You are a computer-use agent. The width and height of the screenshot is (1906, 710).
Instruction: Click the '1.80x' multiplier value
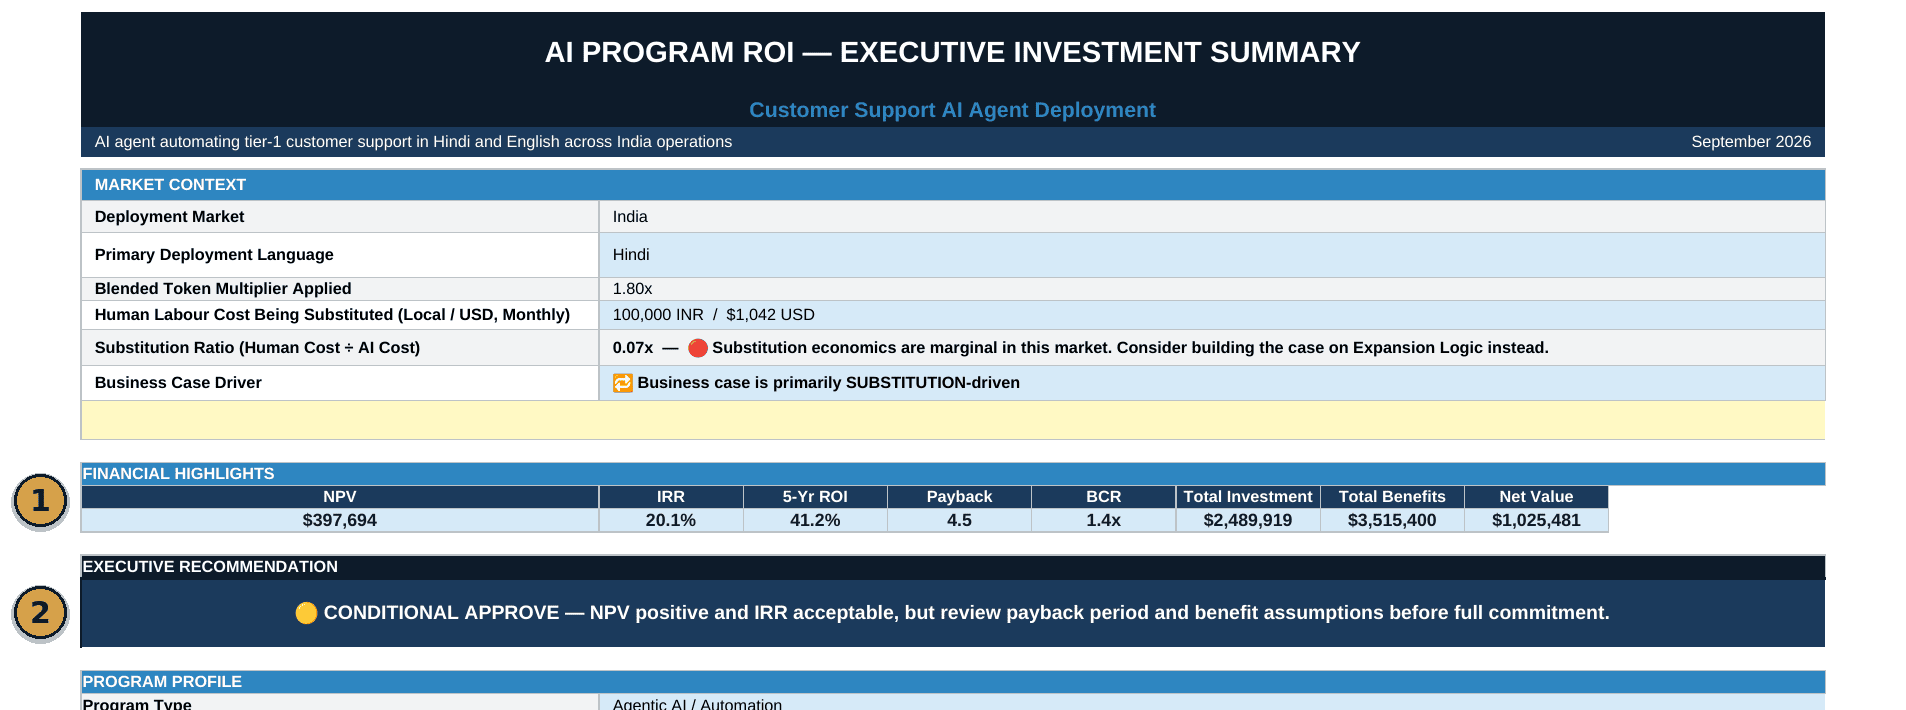(x=632, y=289)
